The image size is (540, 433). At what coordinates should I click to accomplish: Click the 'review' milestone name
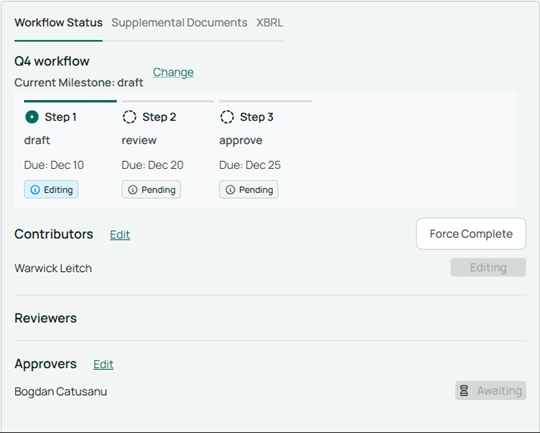[139, 140]
